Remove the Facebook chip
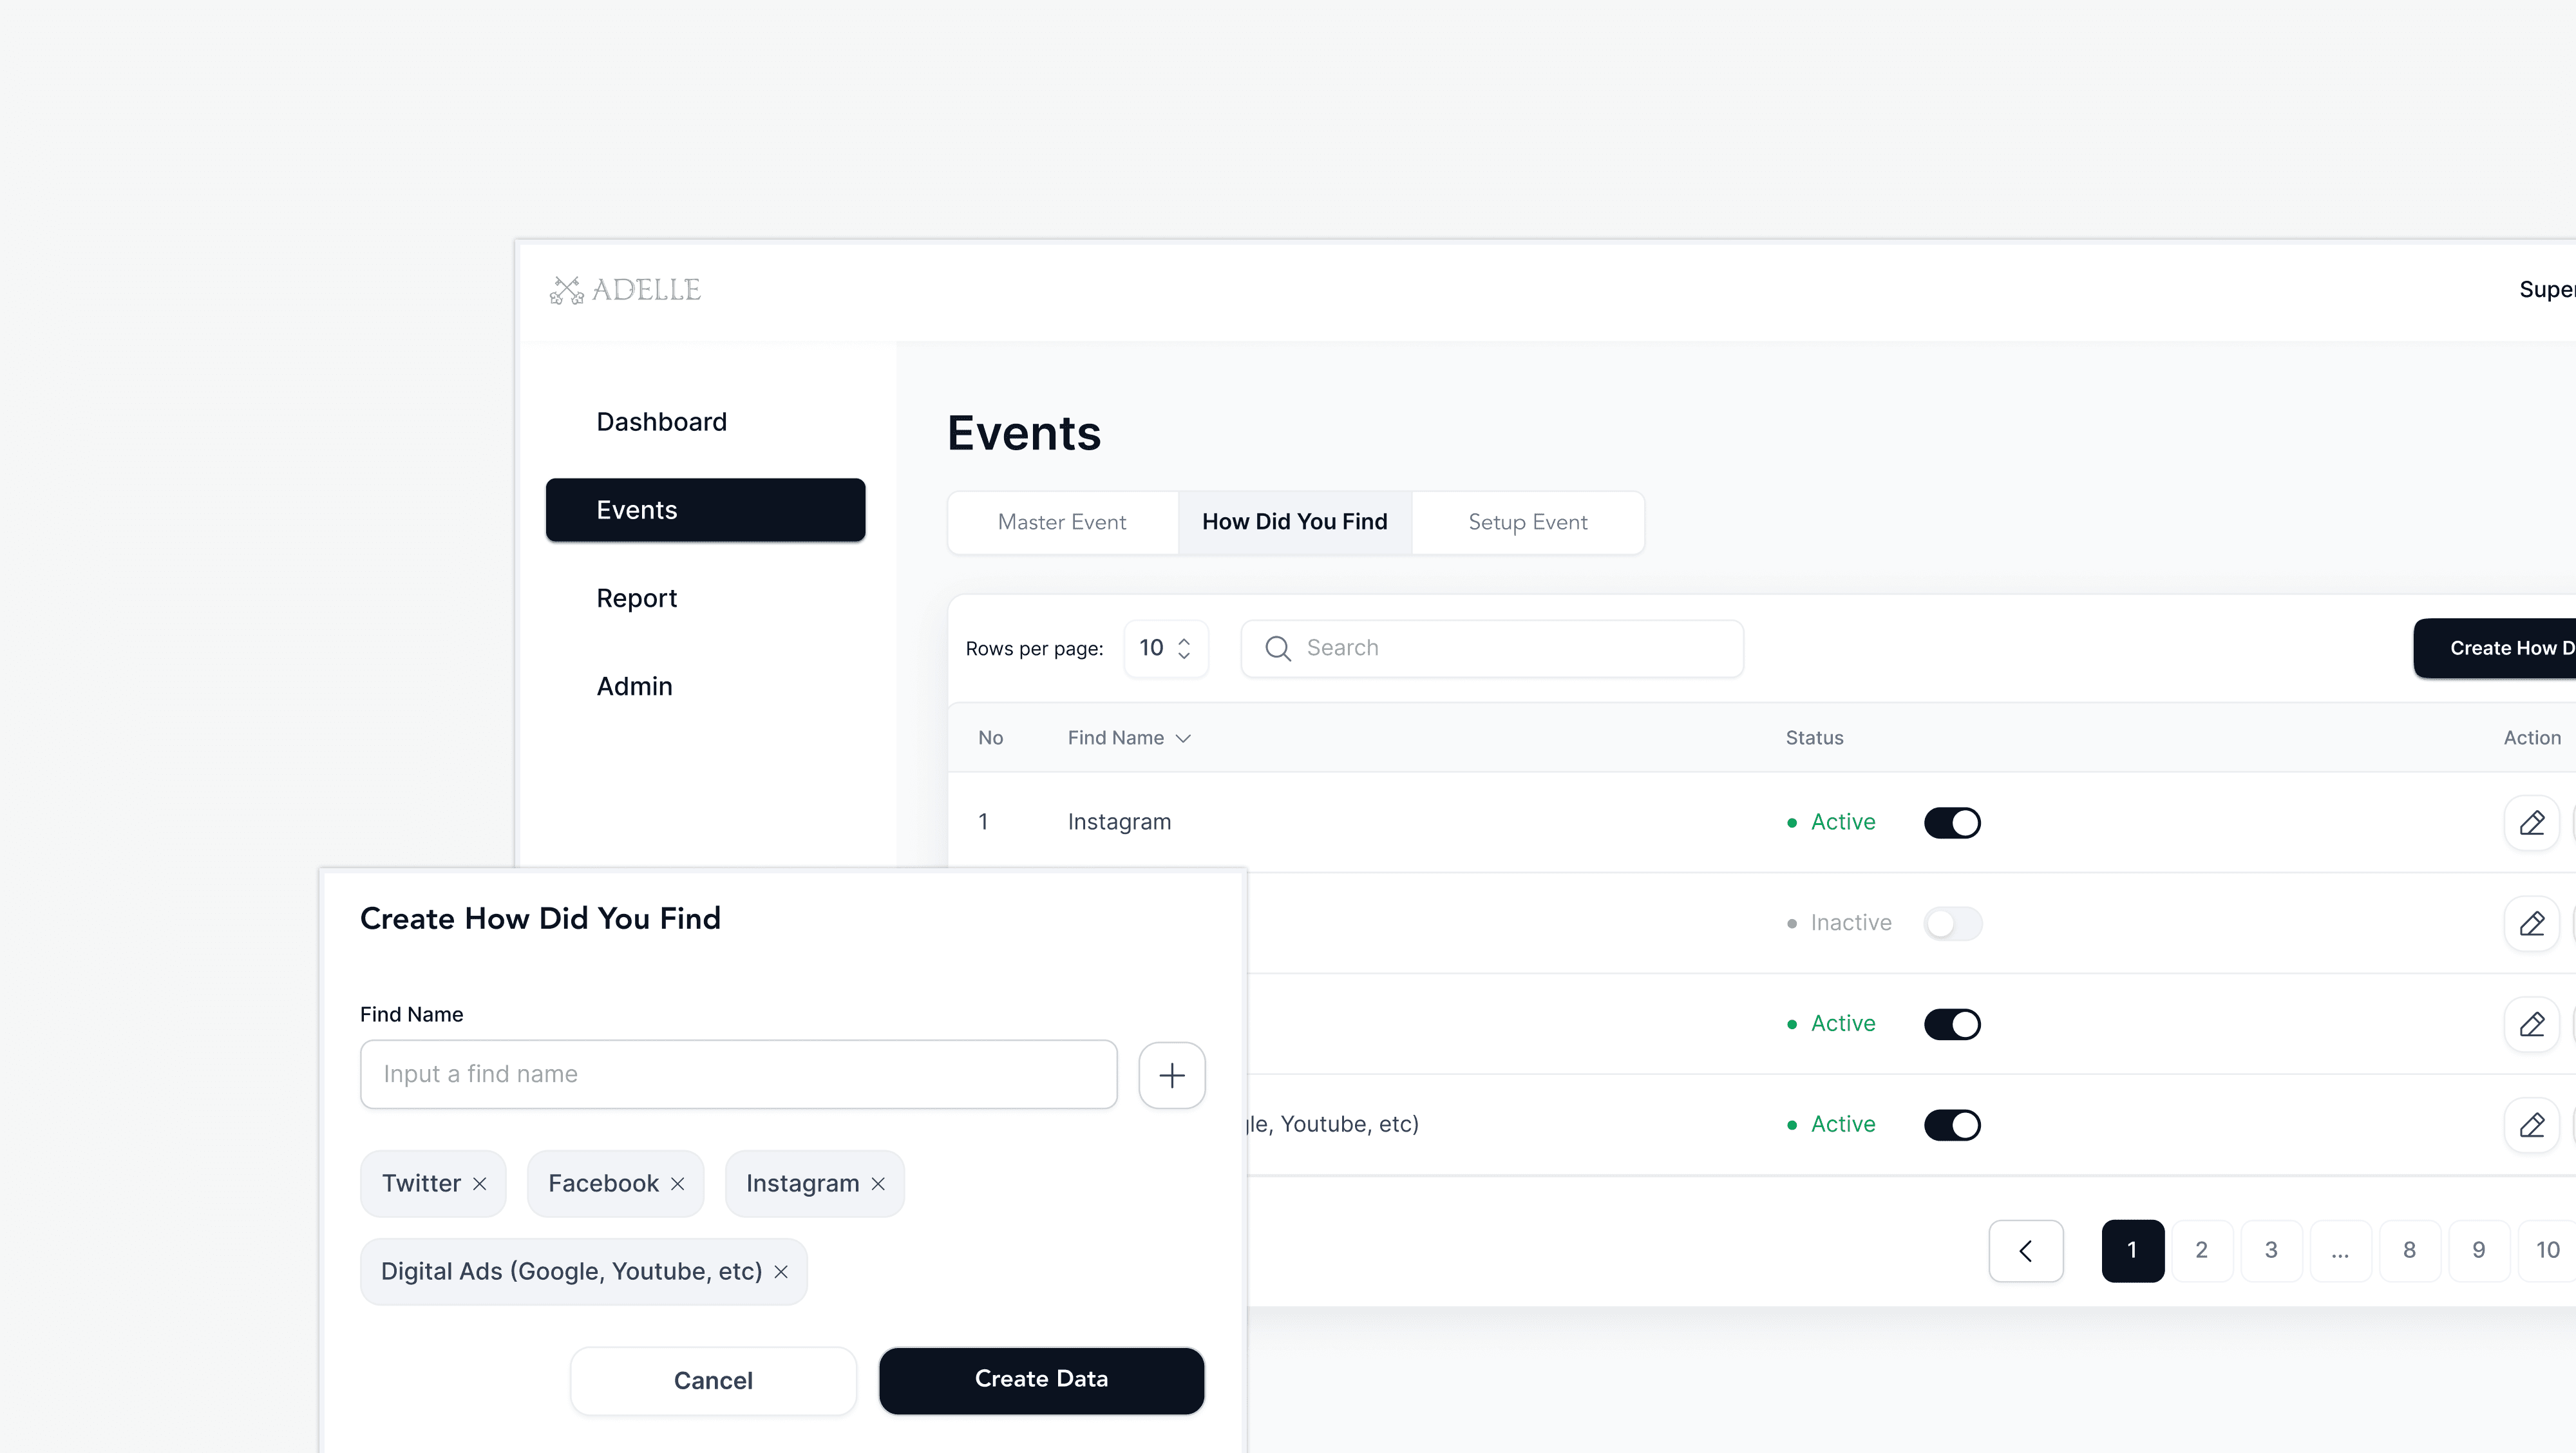 678,1183
